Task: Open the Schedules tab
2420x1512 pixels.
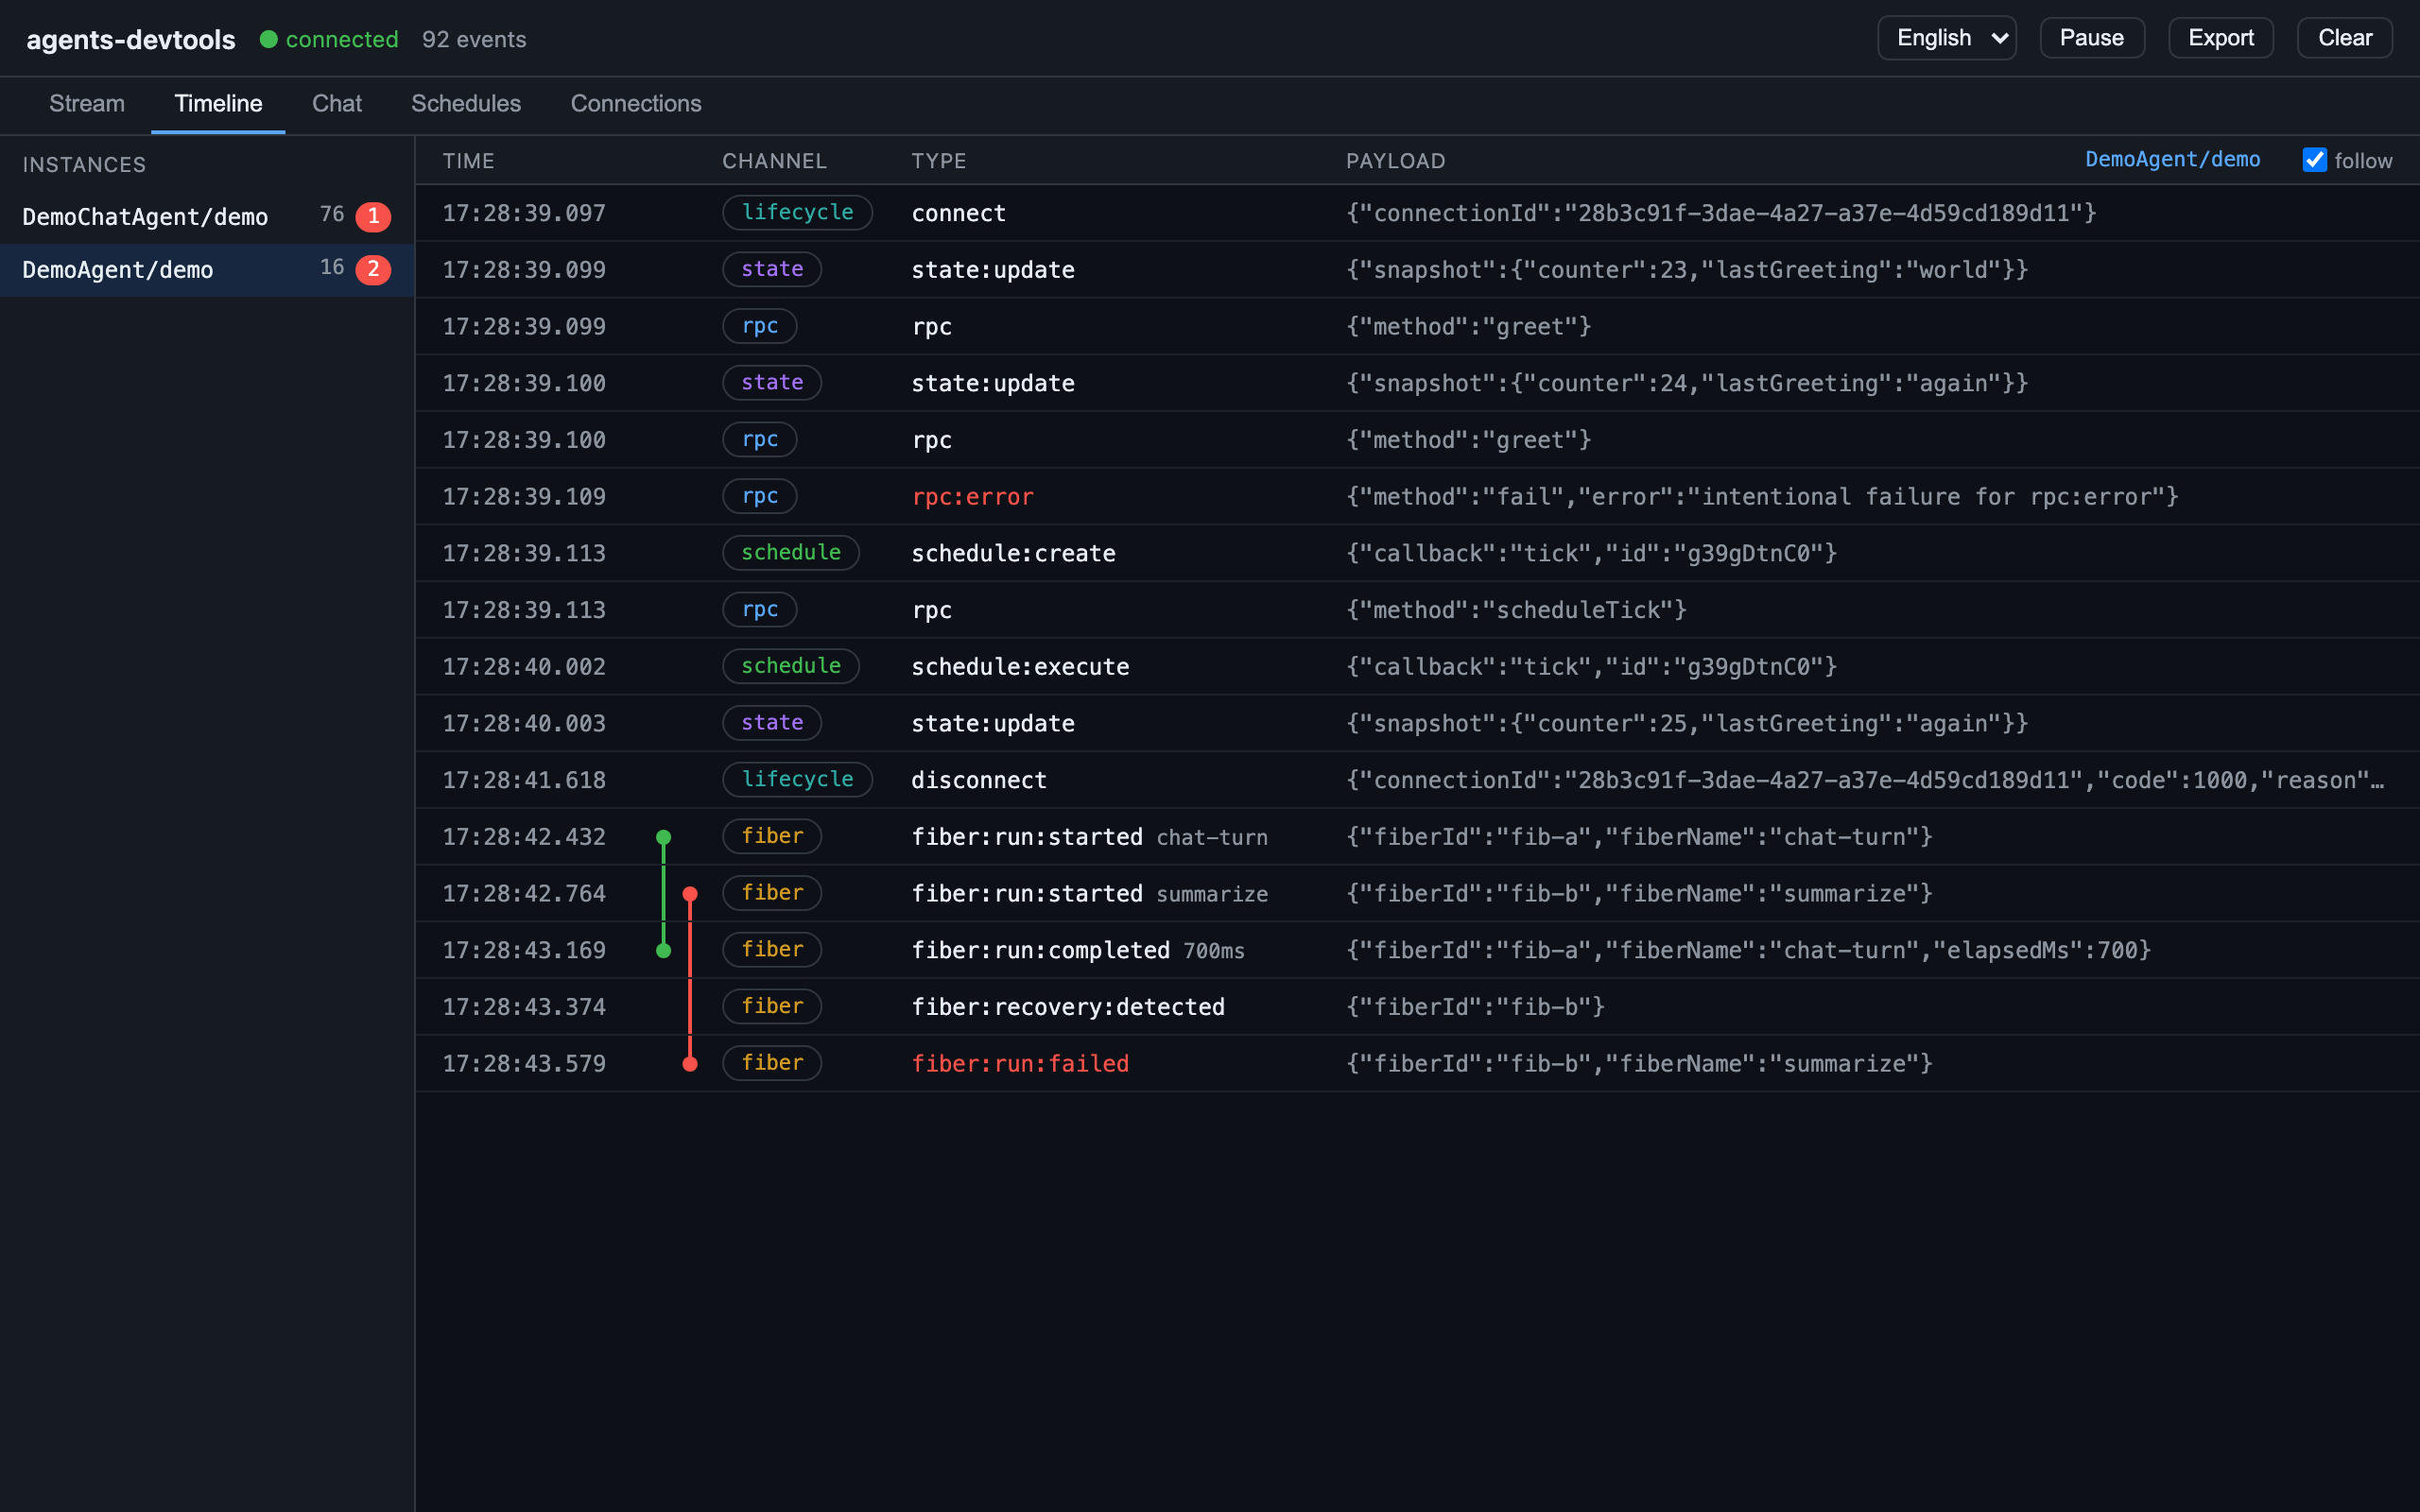Action: pos(466,104)
